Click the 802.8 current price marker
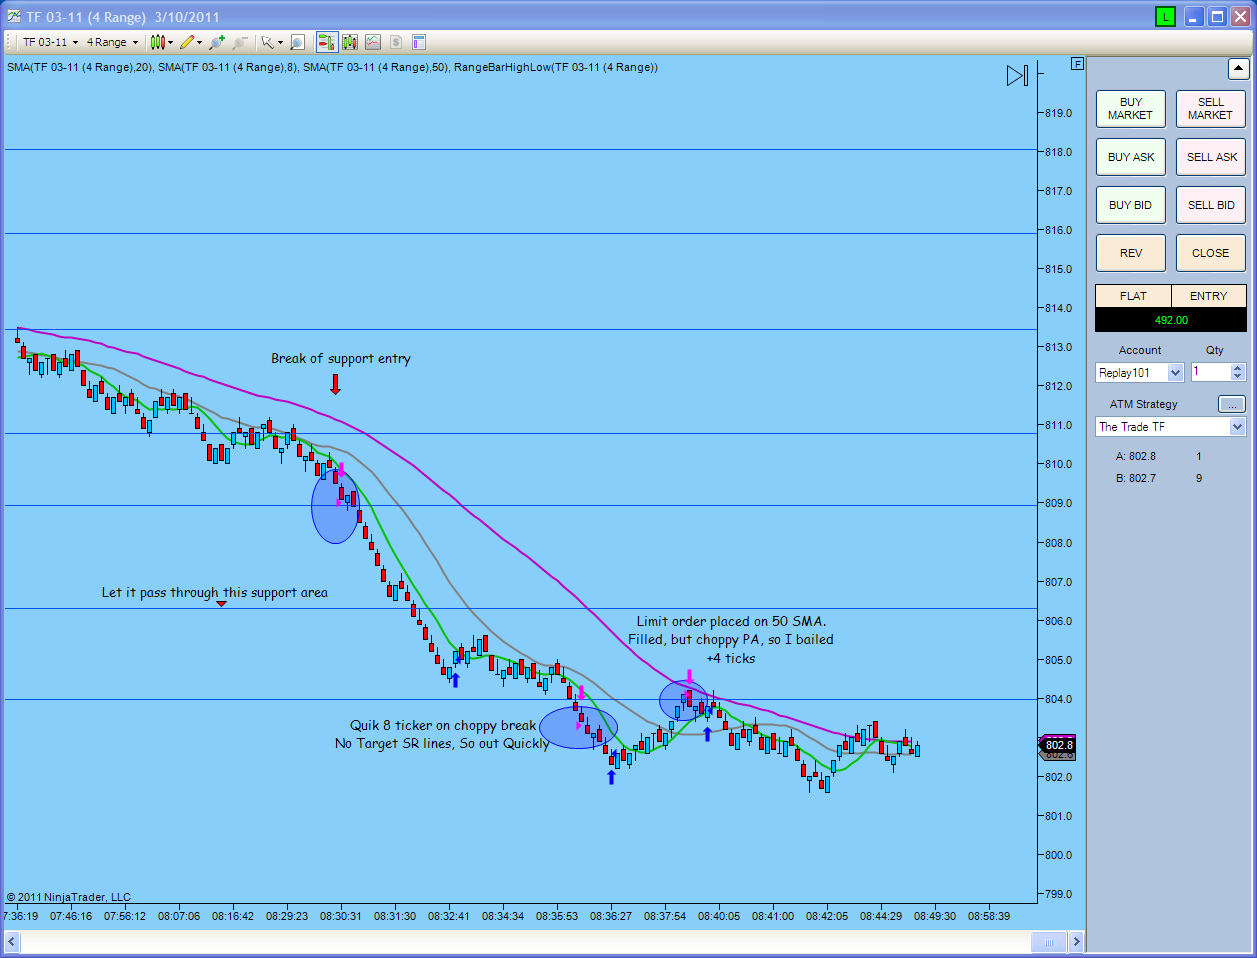 (1057, 745)
